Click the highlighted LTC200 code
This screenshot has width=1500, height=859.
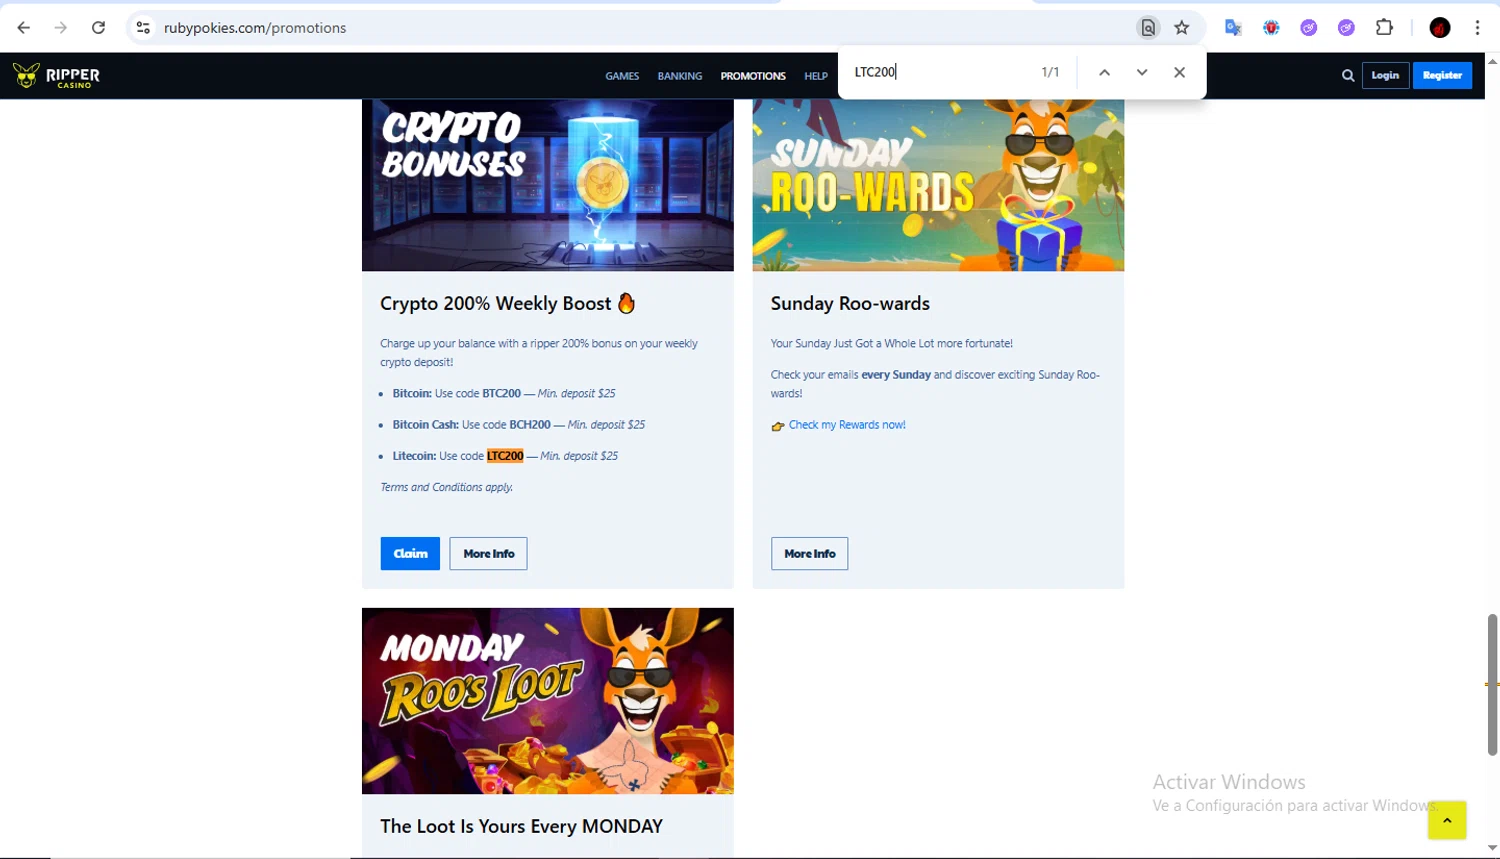tap(505, 456)
